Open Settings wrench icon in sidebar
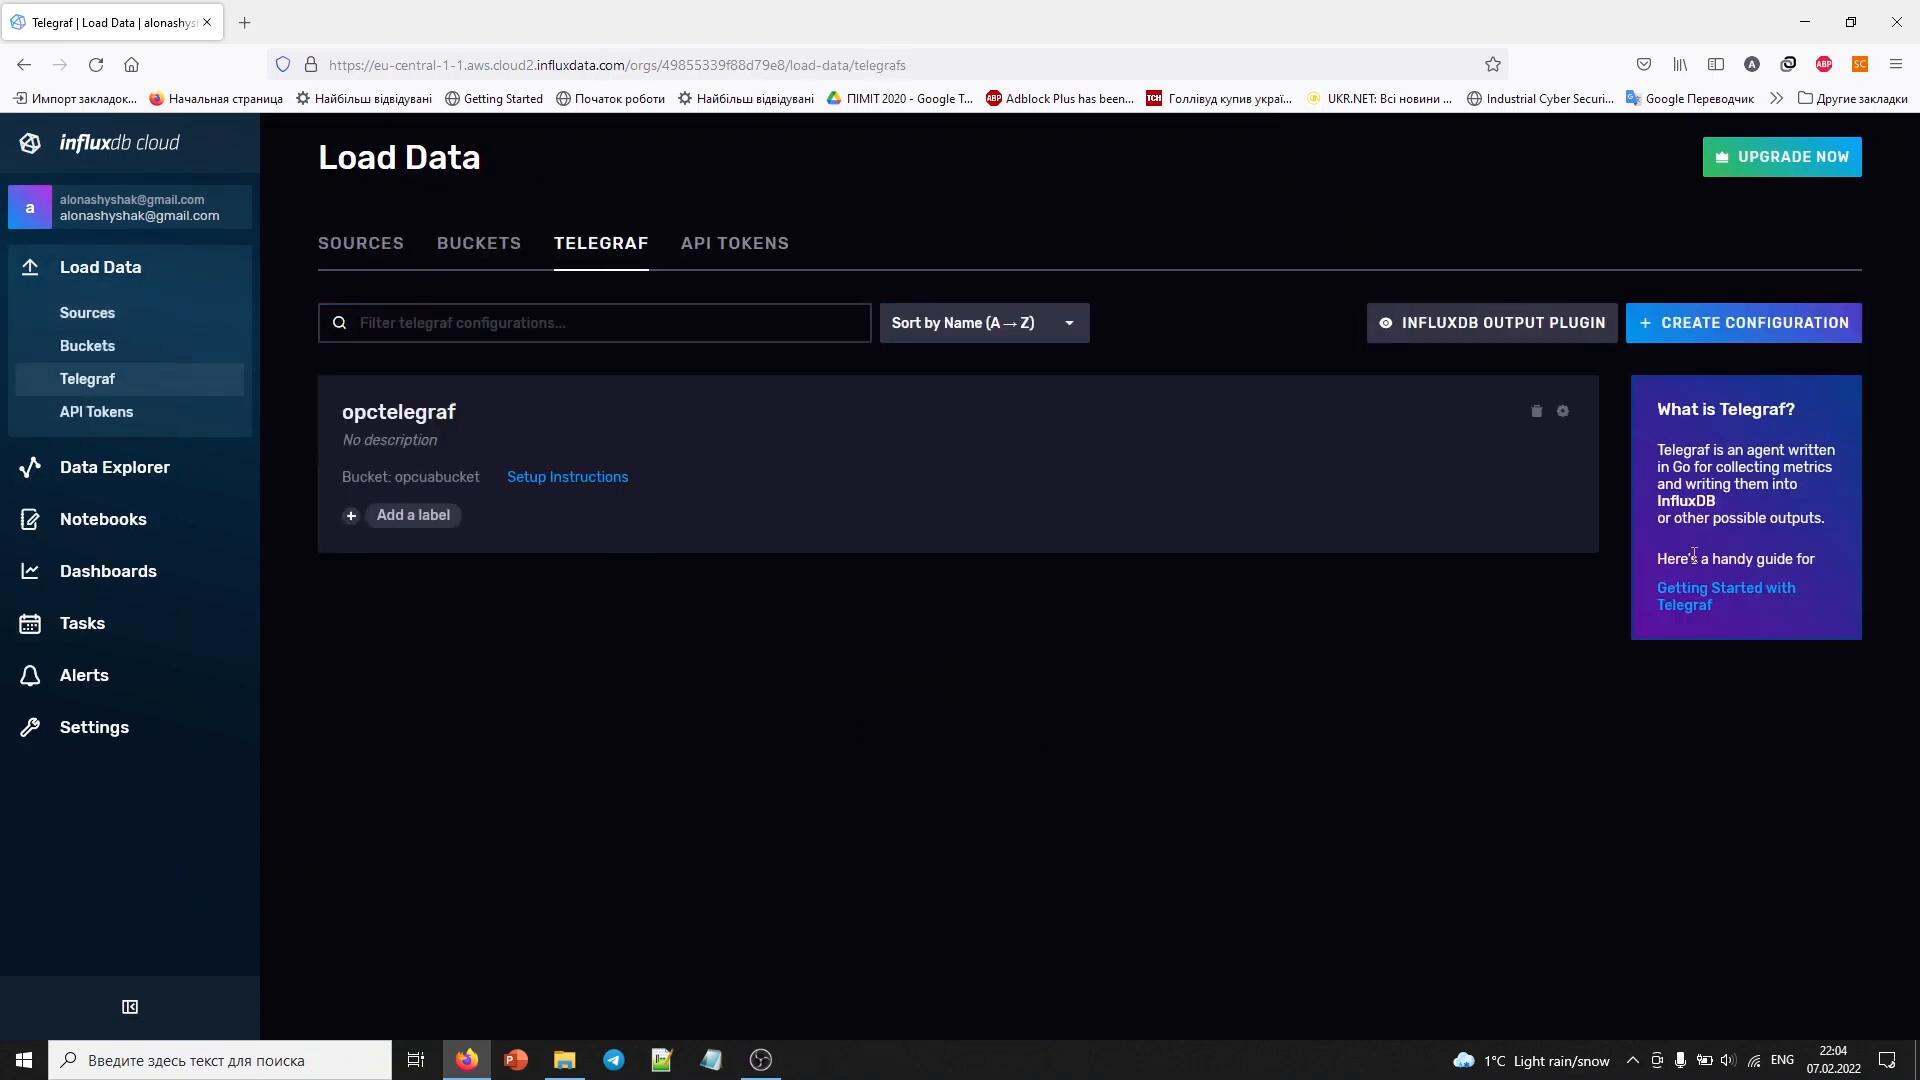The image size is (1920, 1080). pyautogui.click(x=30, y=727)
